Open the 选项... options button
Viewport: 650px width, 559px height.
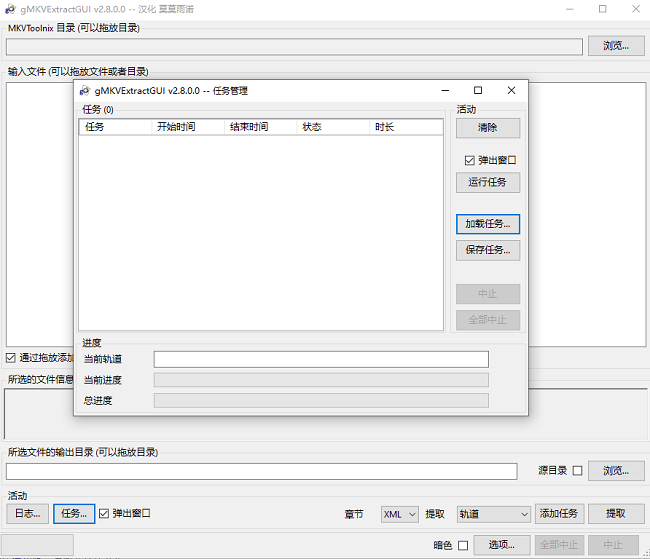pos(502,545)
